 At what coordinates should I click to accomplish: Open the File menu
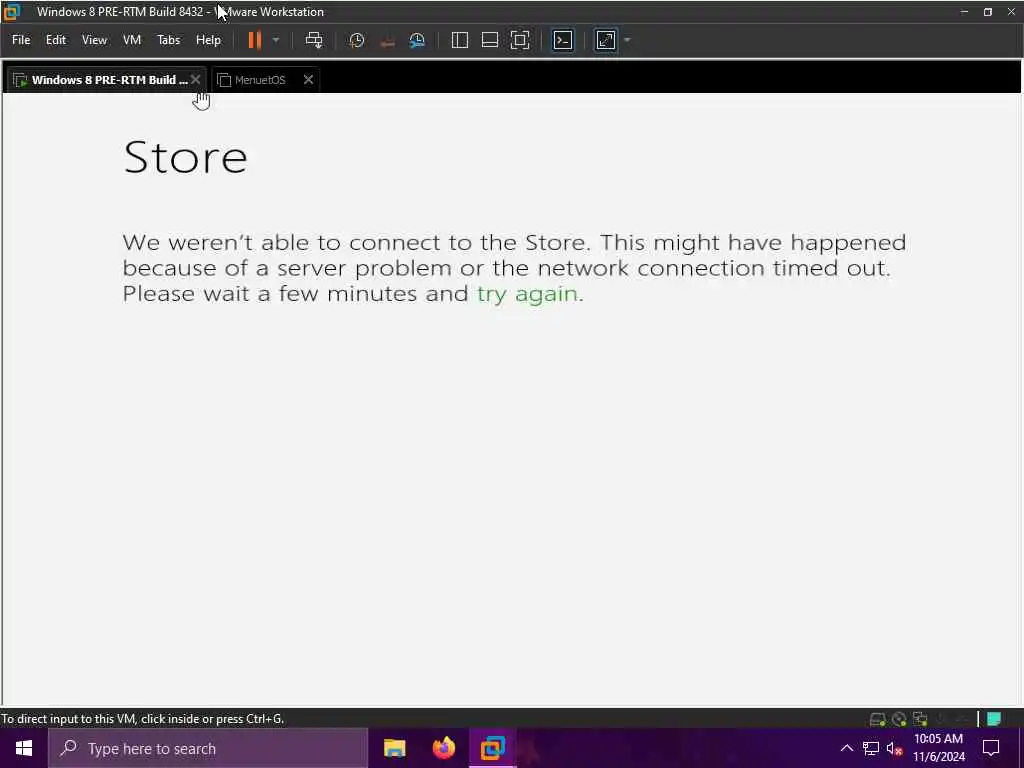pyautogui.click(x=21, y=40)
